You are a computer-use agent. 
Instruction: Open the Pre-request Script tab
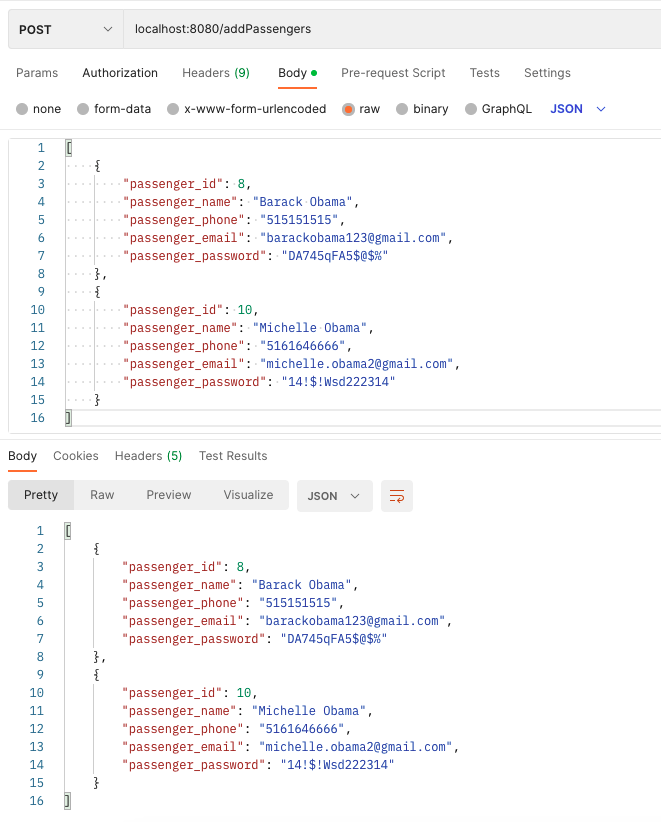393,72
